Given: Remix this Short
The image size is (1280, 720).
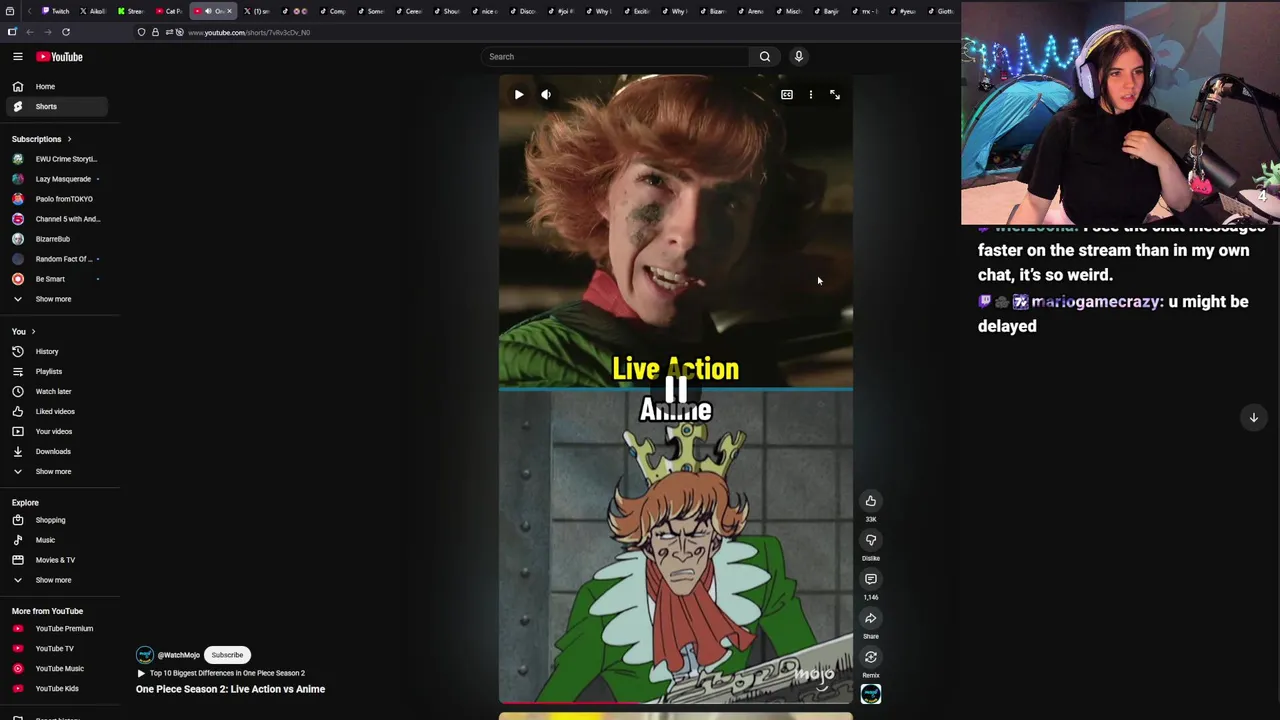Looking at the screenshot, I should pyautogui.click(x=871, y=657).
